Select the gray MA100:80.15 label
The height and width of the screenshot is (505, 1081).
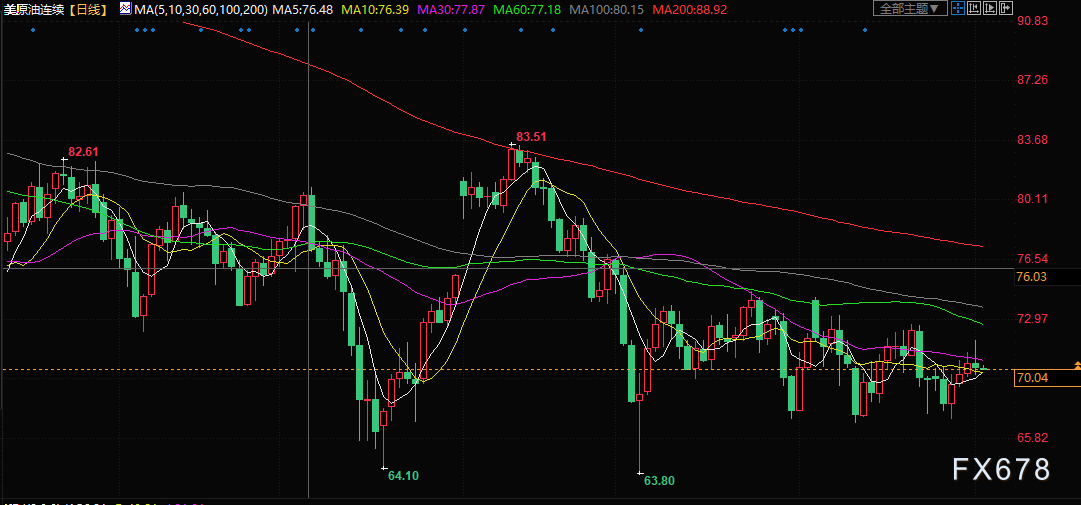tap(607, 9)
